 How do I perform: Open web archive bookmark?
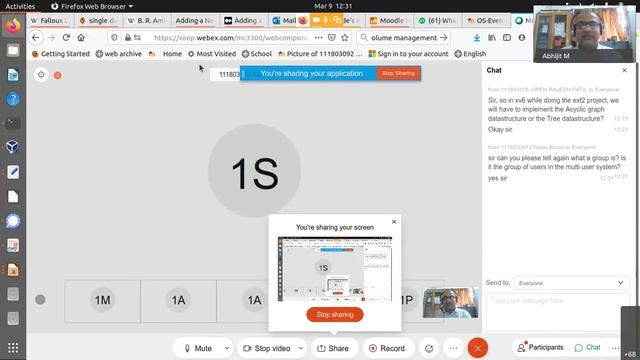[x=119, y=53]
